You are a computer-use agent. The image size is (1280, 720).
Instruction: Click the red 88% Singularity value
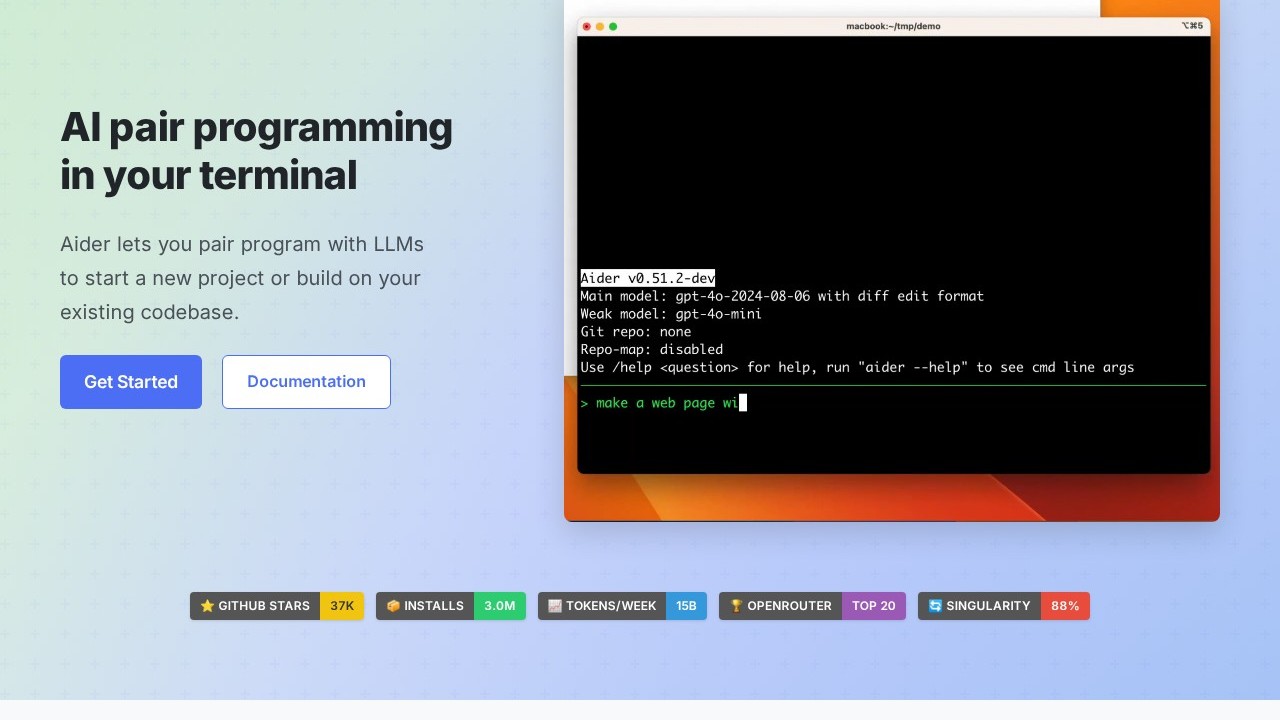click(x=1065, y=606)
